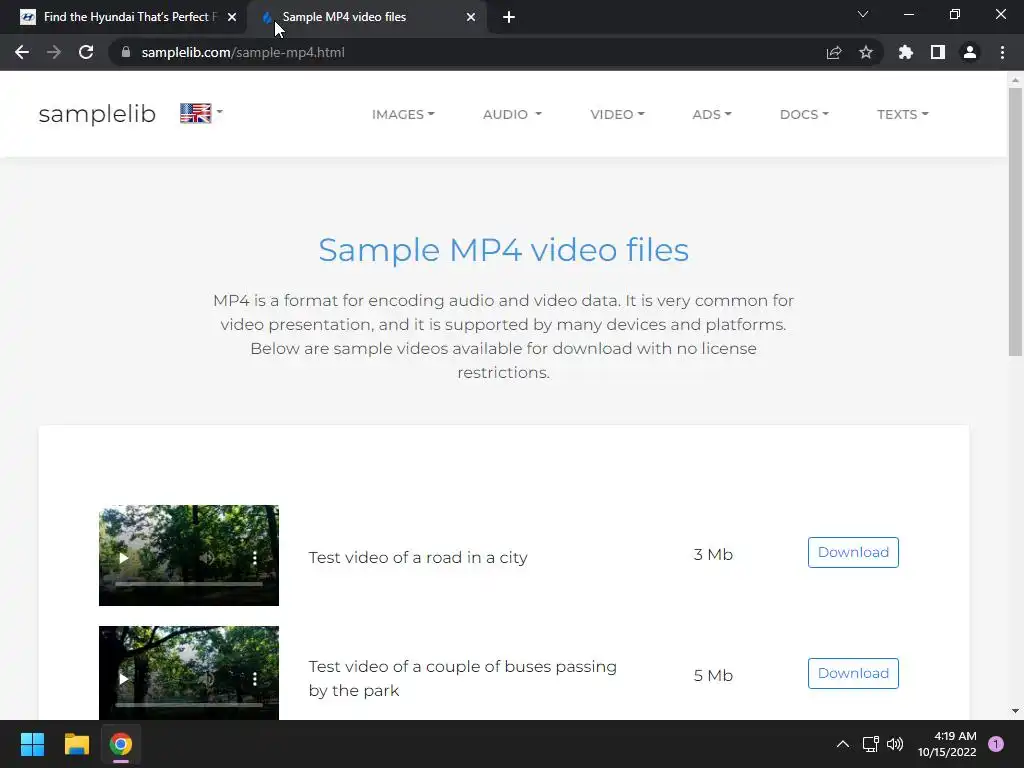Open the Chrome three-dot menu
The width and height of the screenshot is (1024, 768).
[1002, 52]
